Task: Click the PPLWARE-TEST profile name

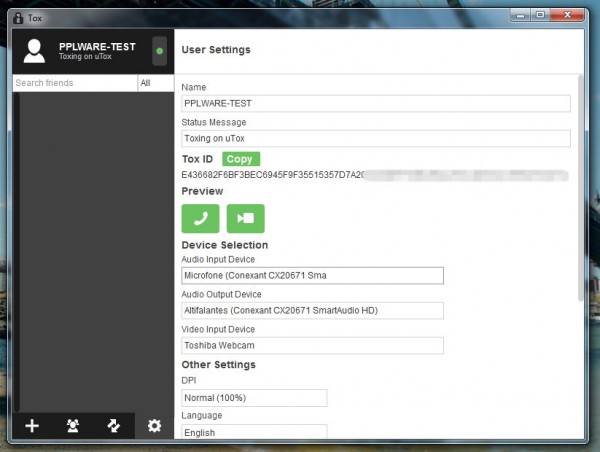Action: click(x=97, y=47)
